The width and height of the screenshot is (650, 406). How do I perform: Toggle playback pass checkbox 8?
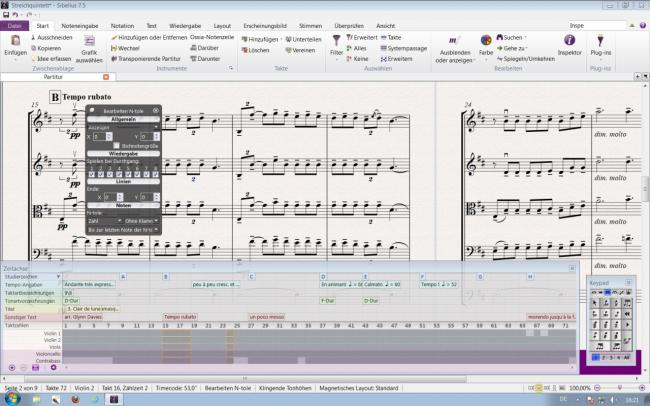point(156,172)
